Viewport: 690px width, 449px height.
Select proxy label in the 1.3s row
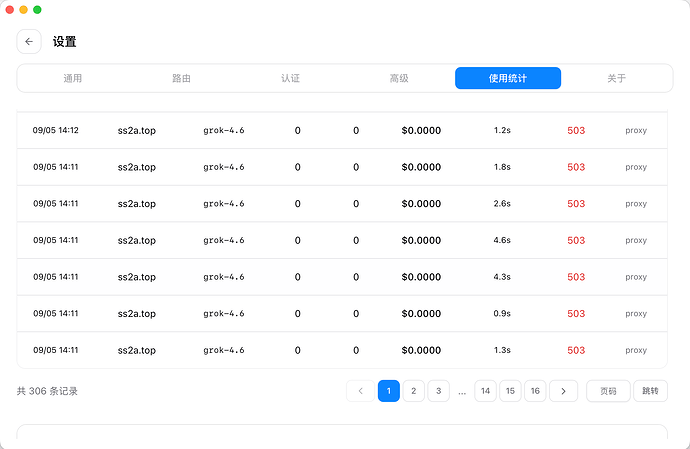click(x=636, y=350)
